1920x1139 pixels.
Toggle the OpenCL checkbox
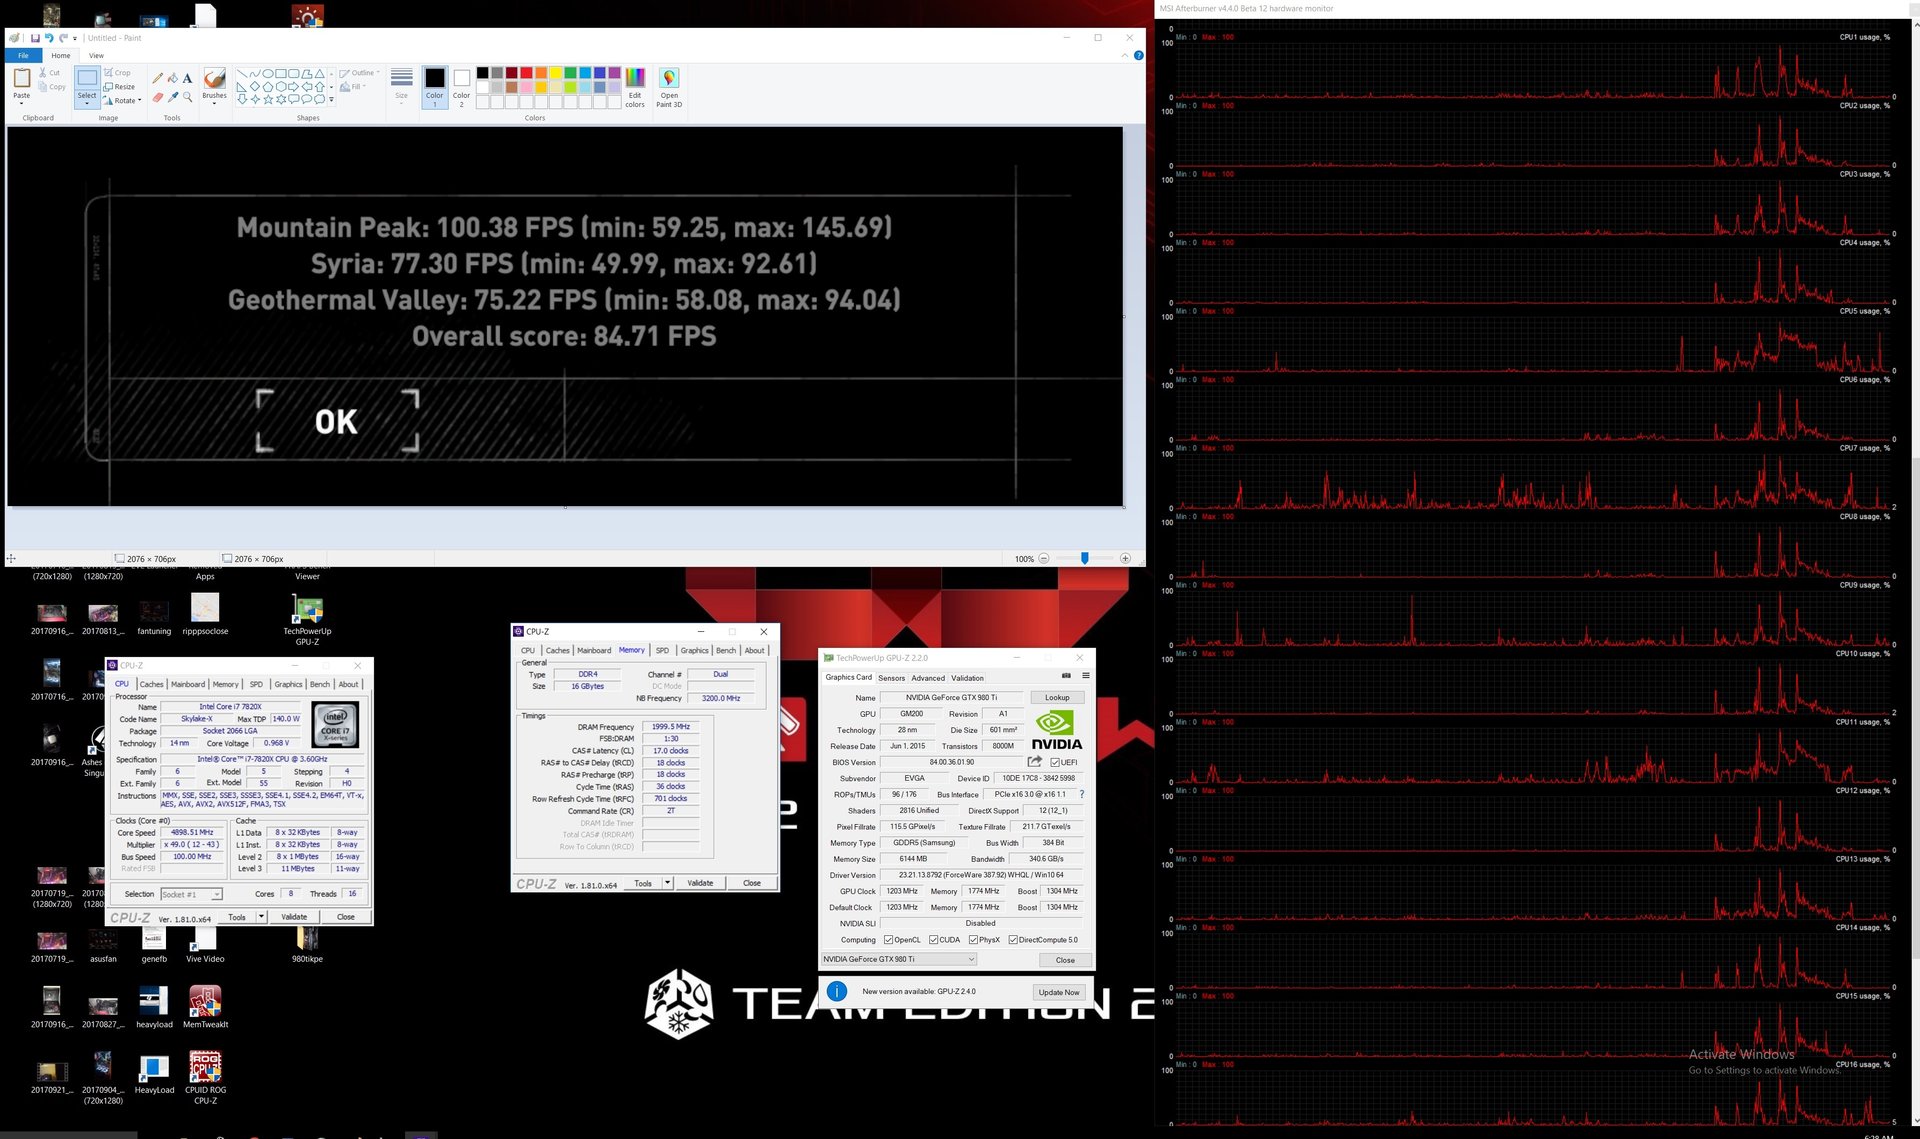(888, 940)
